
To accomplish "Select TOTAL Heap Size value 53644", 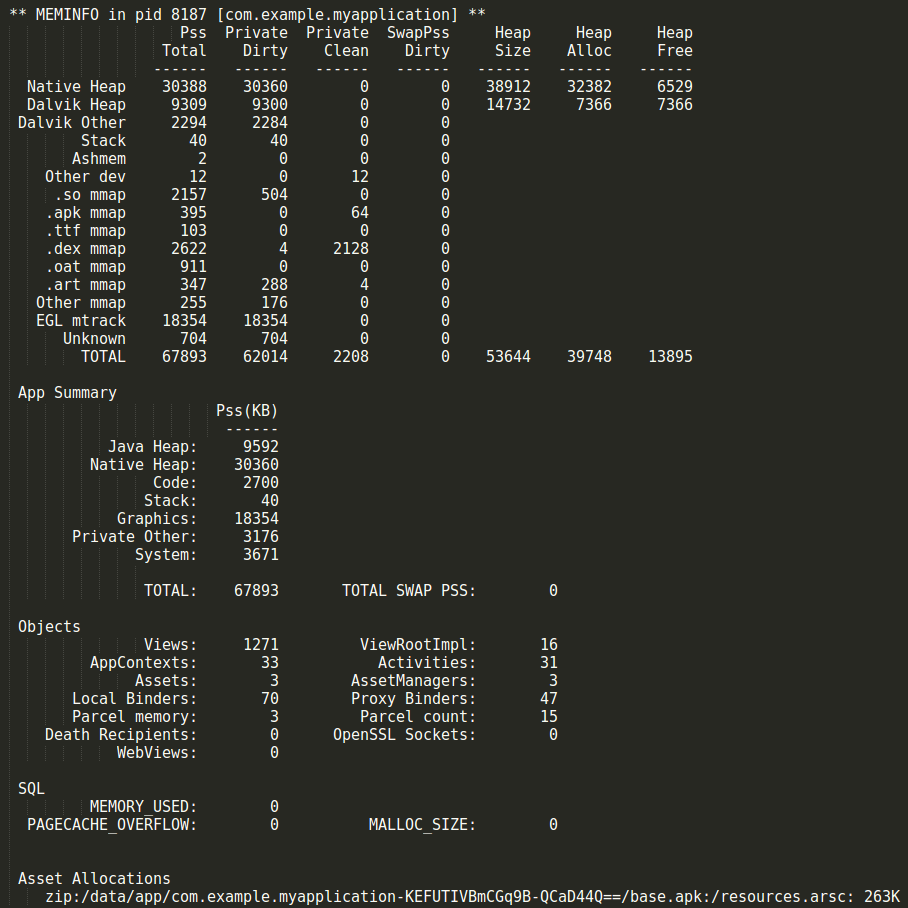I will click(508, 357).
